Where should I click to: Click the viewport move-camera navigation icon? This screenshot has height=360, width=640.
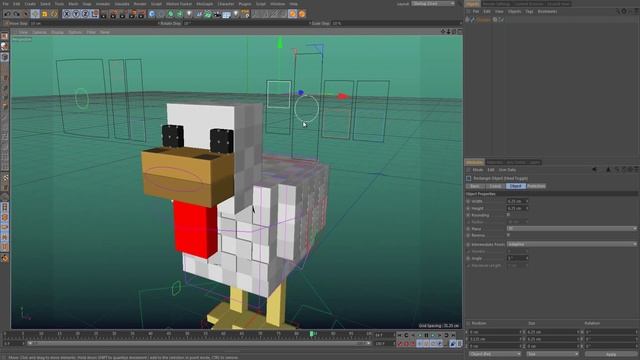[x=443, y=31]
